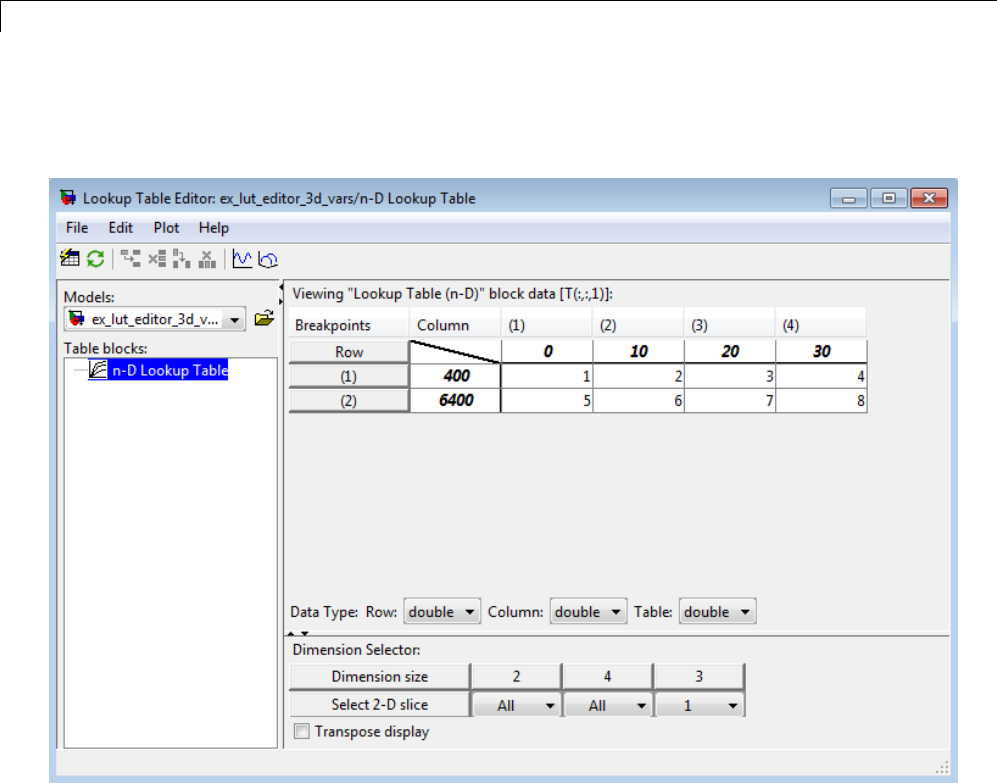Click the table data cell with value 8
This screenshot has height=783, width=997.
click(822, 401)
